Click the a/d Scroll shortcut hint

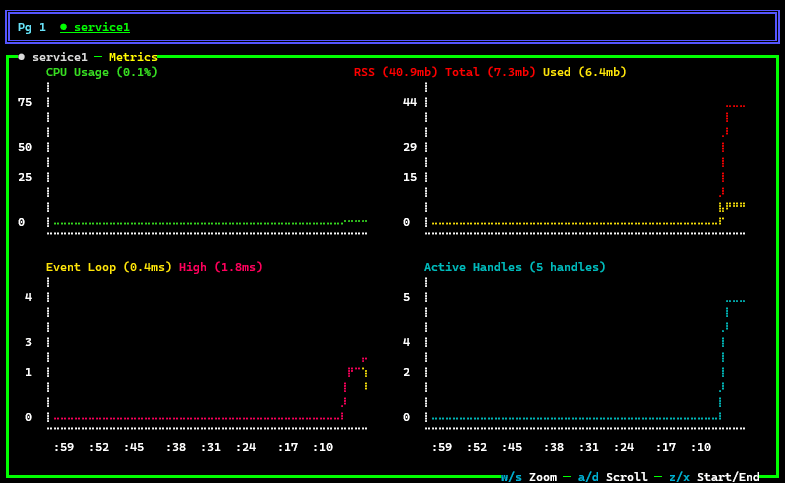coord(612,477)
